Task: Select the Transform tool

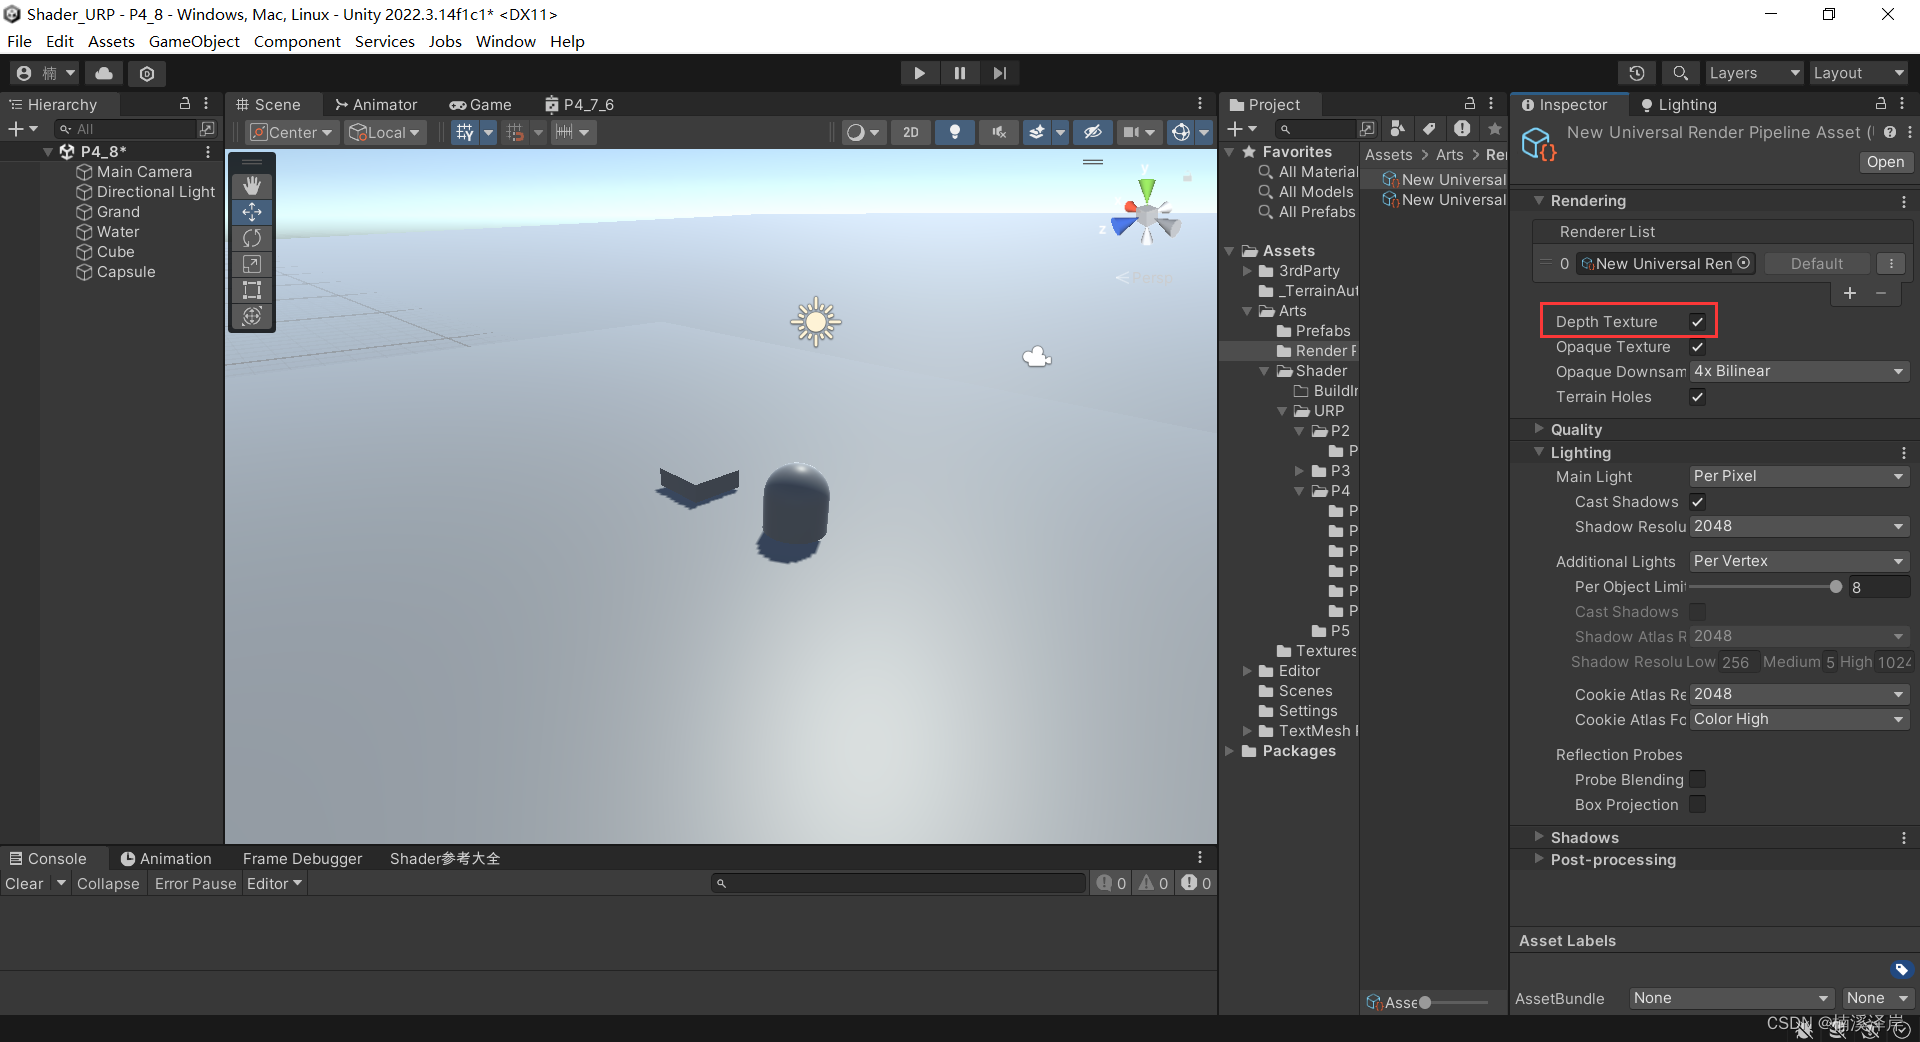Action: pos(252,316)
